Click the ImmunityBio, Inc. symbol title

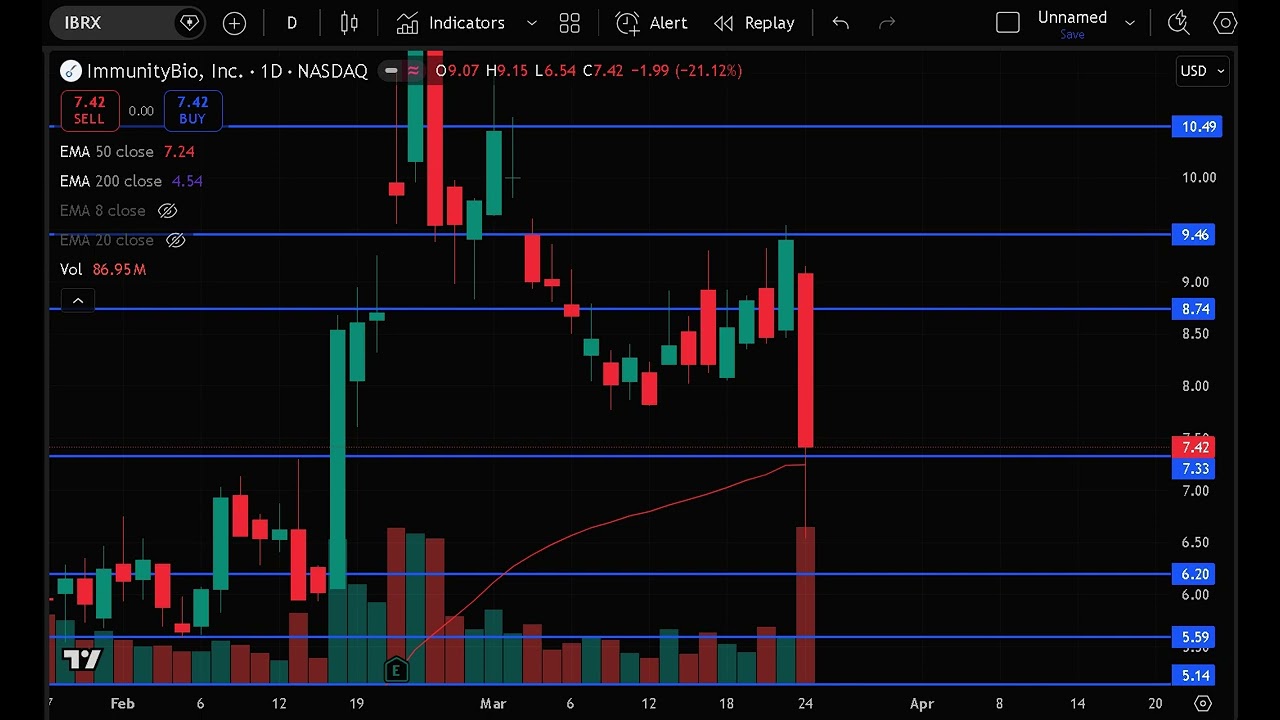[164, 71]
